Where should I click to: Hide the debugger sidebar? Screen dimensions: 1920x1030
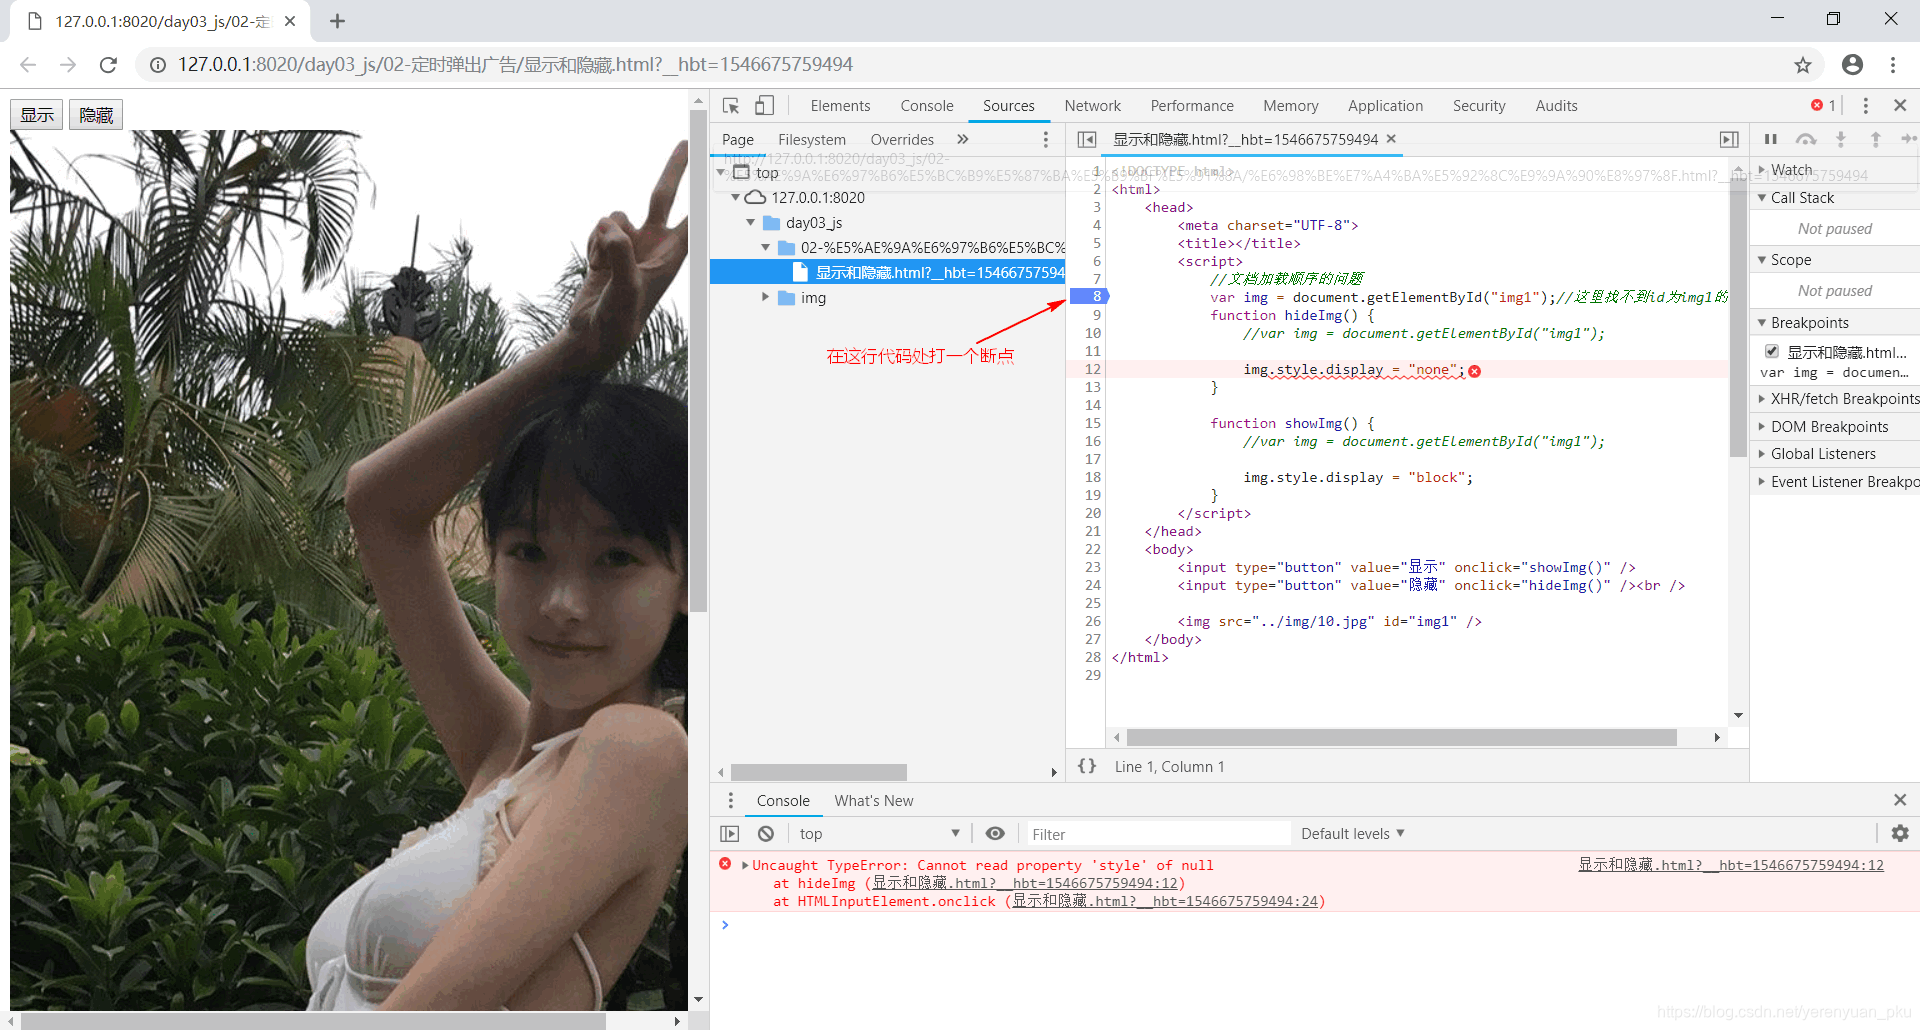(1729, 139)
